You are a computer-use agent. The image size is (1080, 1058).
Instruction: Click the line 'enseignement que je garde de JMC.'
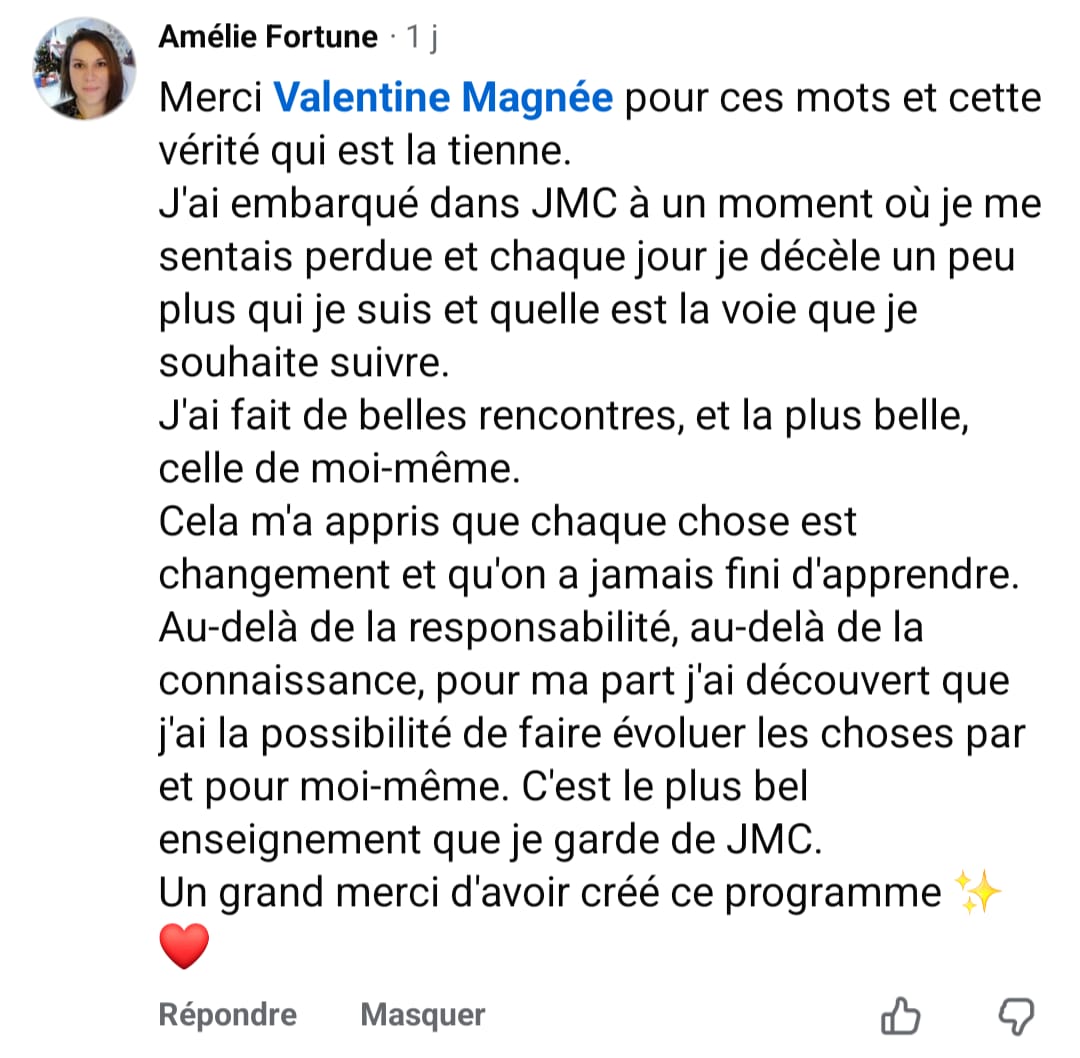[x=490, y=840]
